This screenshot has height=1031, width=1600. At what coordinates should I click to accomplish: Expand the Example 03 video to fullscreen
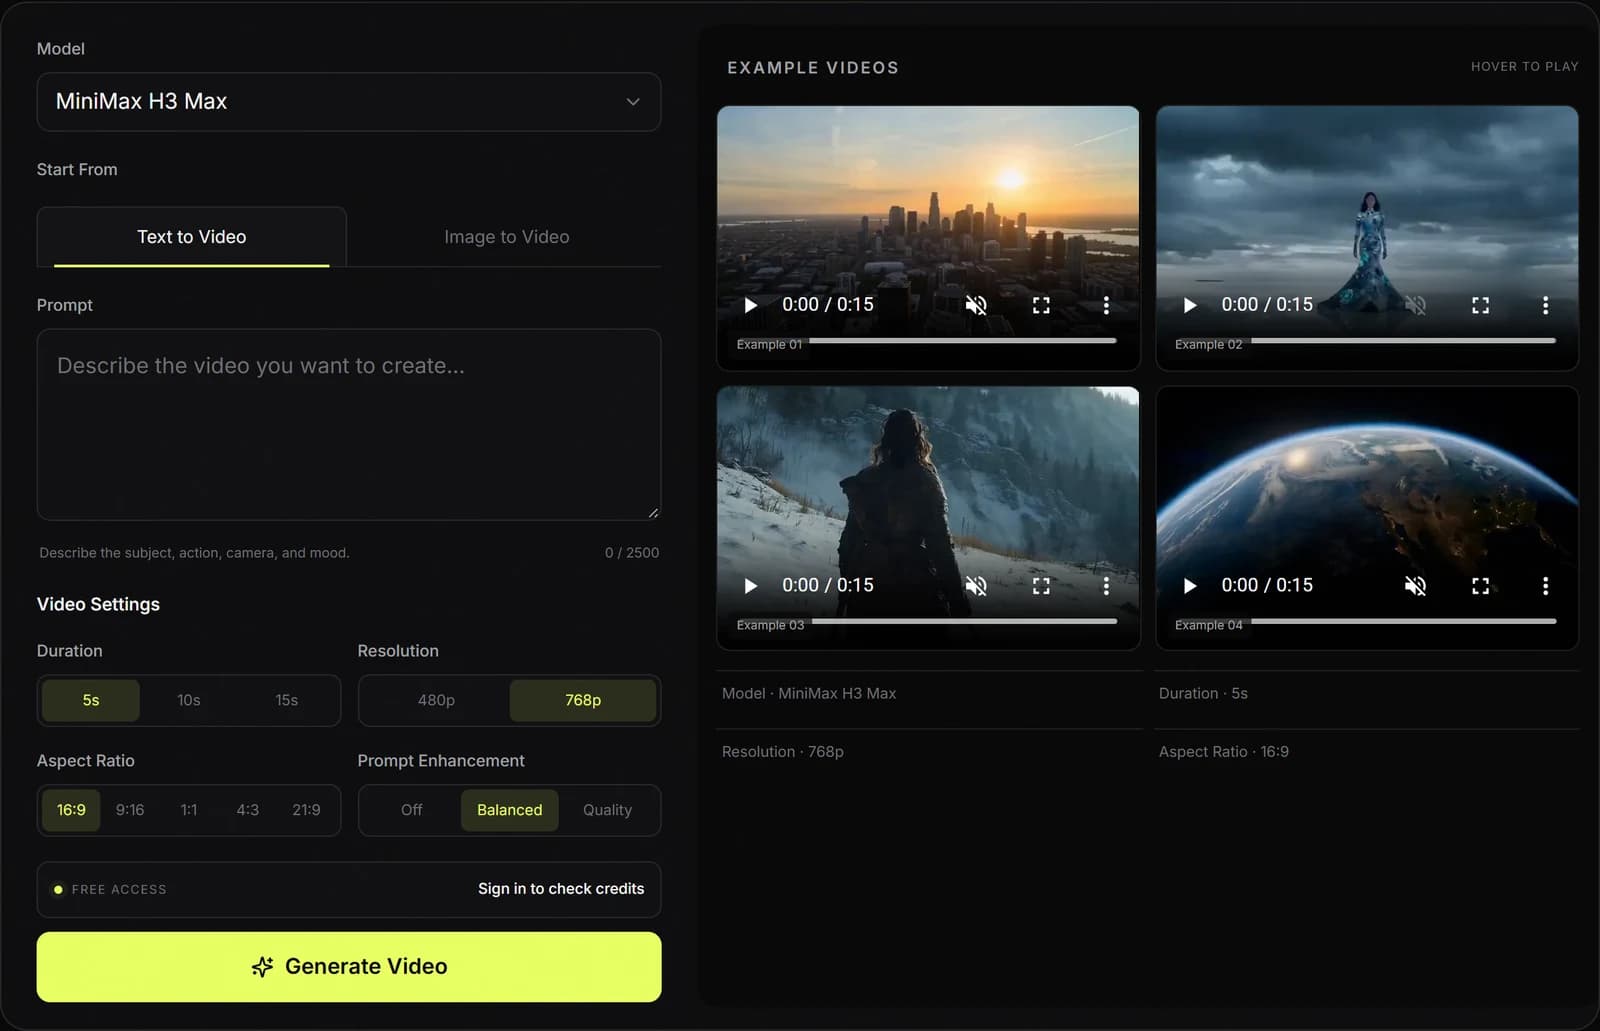[x=1041, y=586]
